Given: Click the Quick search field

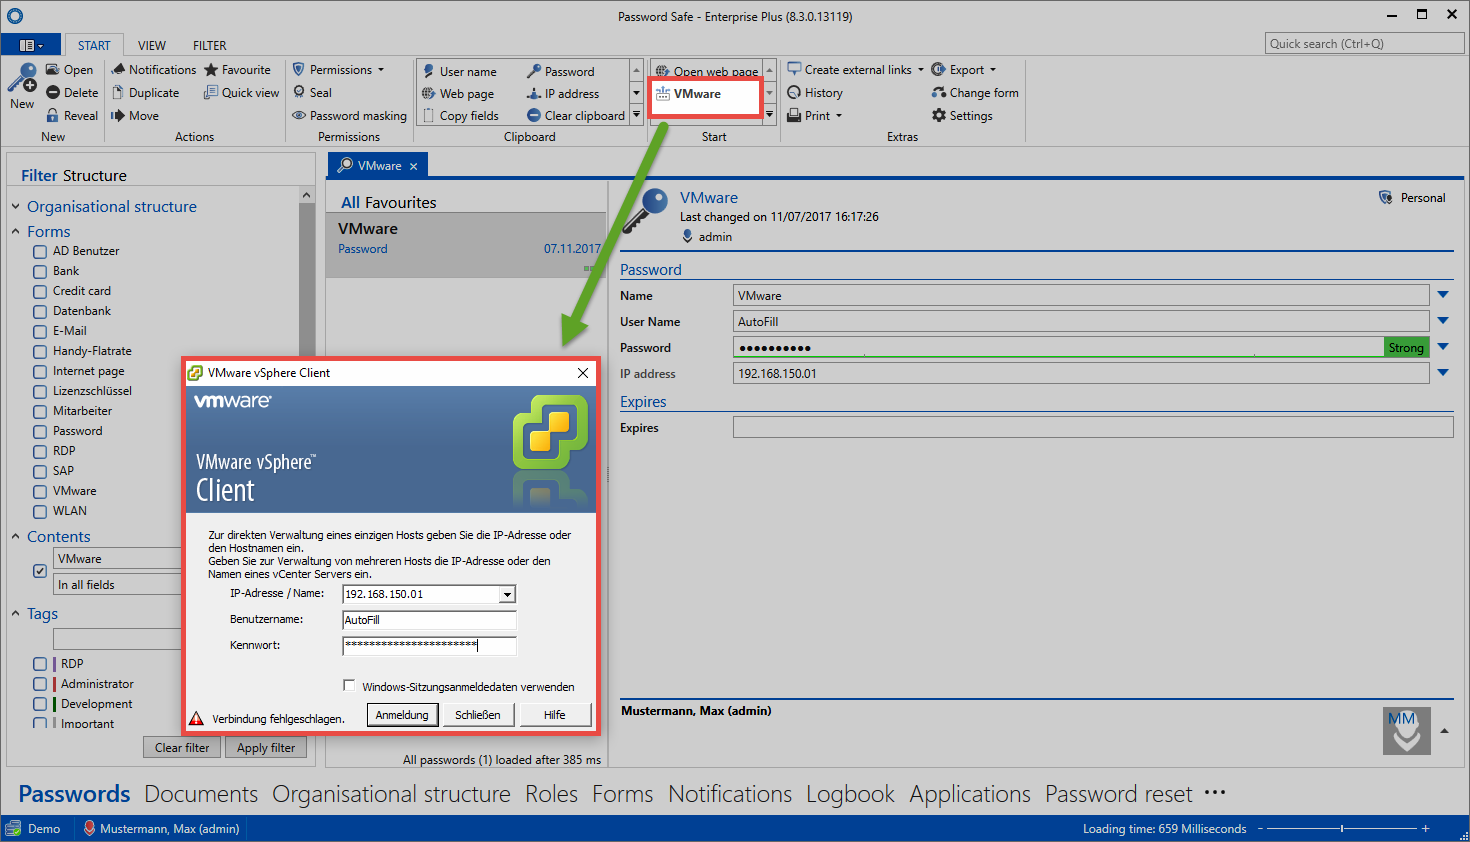Looking at the screenshot, I should tap(1365, 44).
